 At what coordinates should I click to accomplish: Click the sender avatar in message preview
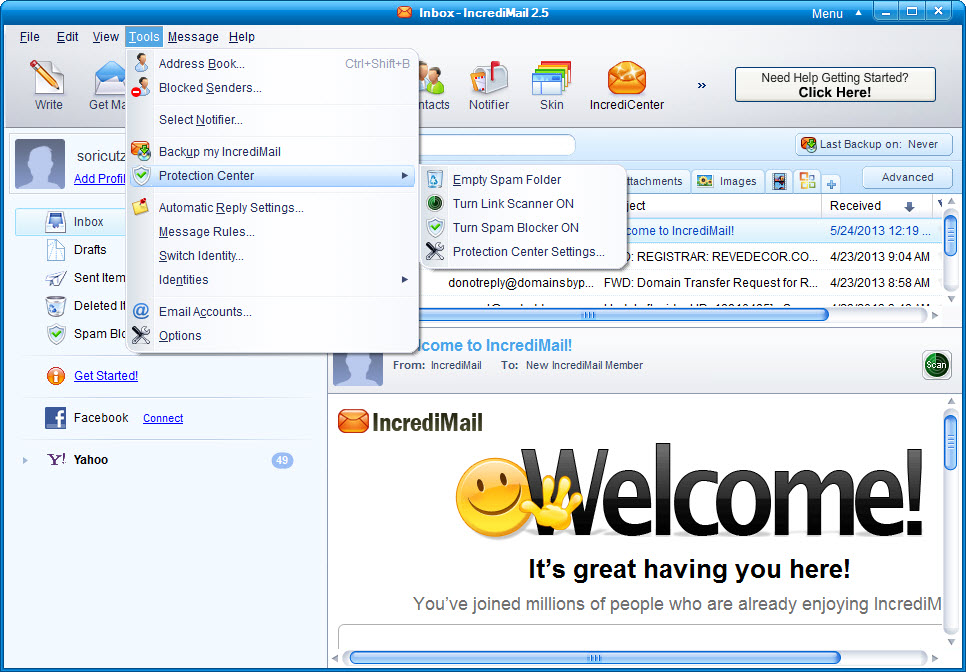(x=358, y=368)
